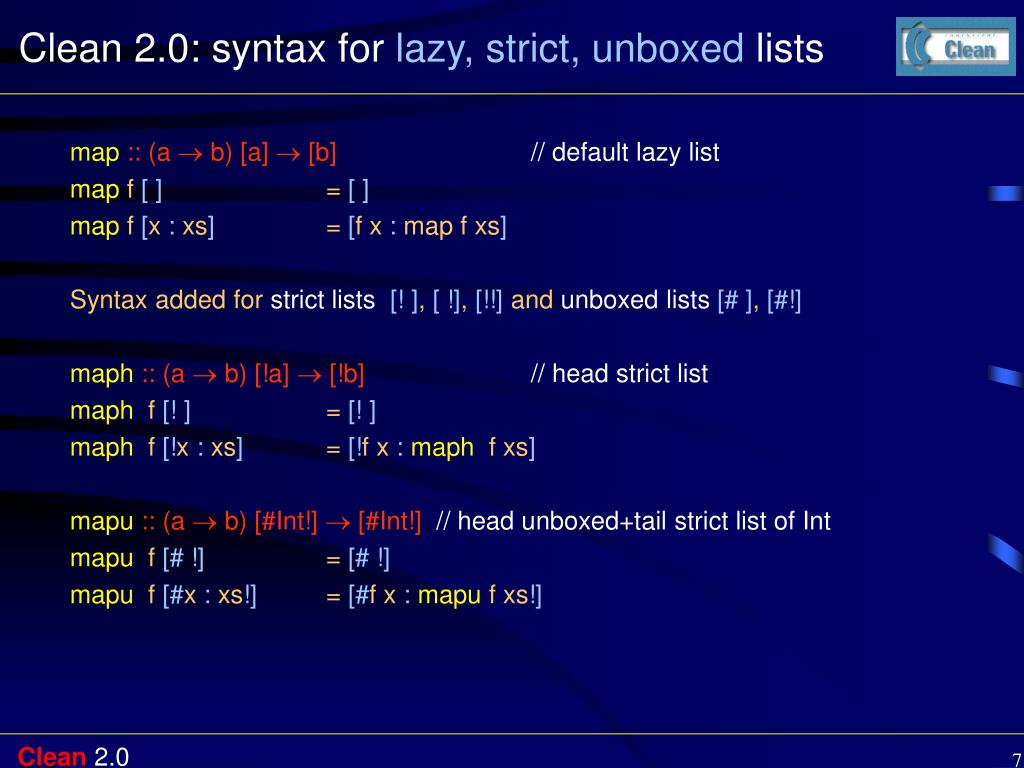Screen dimensions: 1024x768
Task: Click comment '// head unboxed+tail strict list of Int'
Action: point(633,522)
